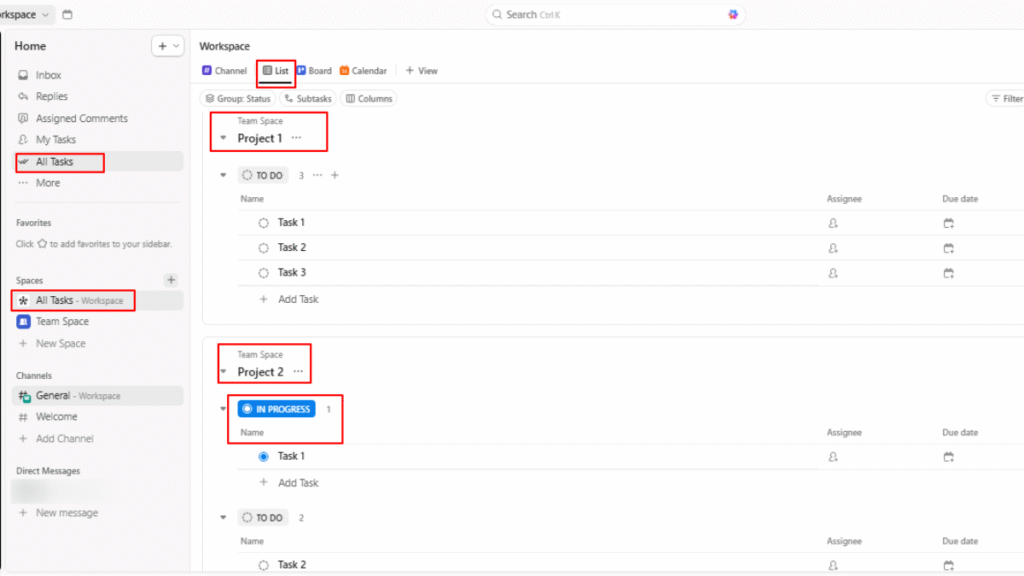Set an assignee for Task 1 in Project 1

832,222
